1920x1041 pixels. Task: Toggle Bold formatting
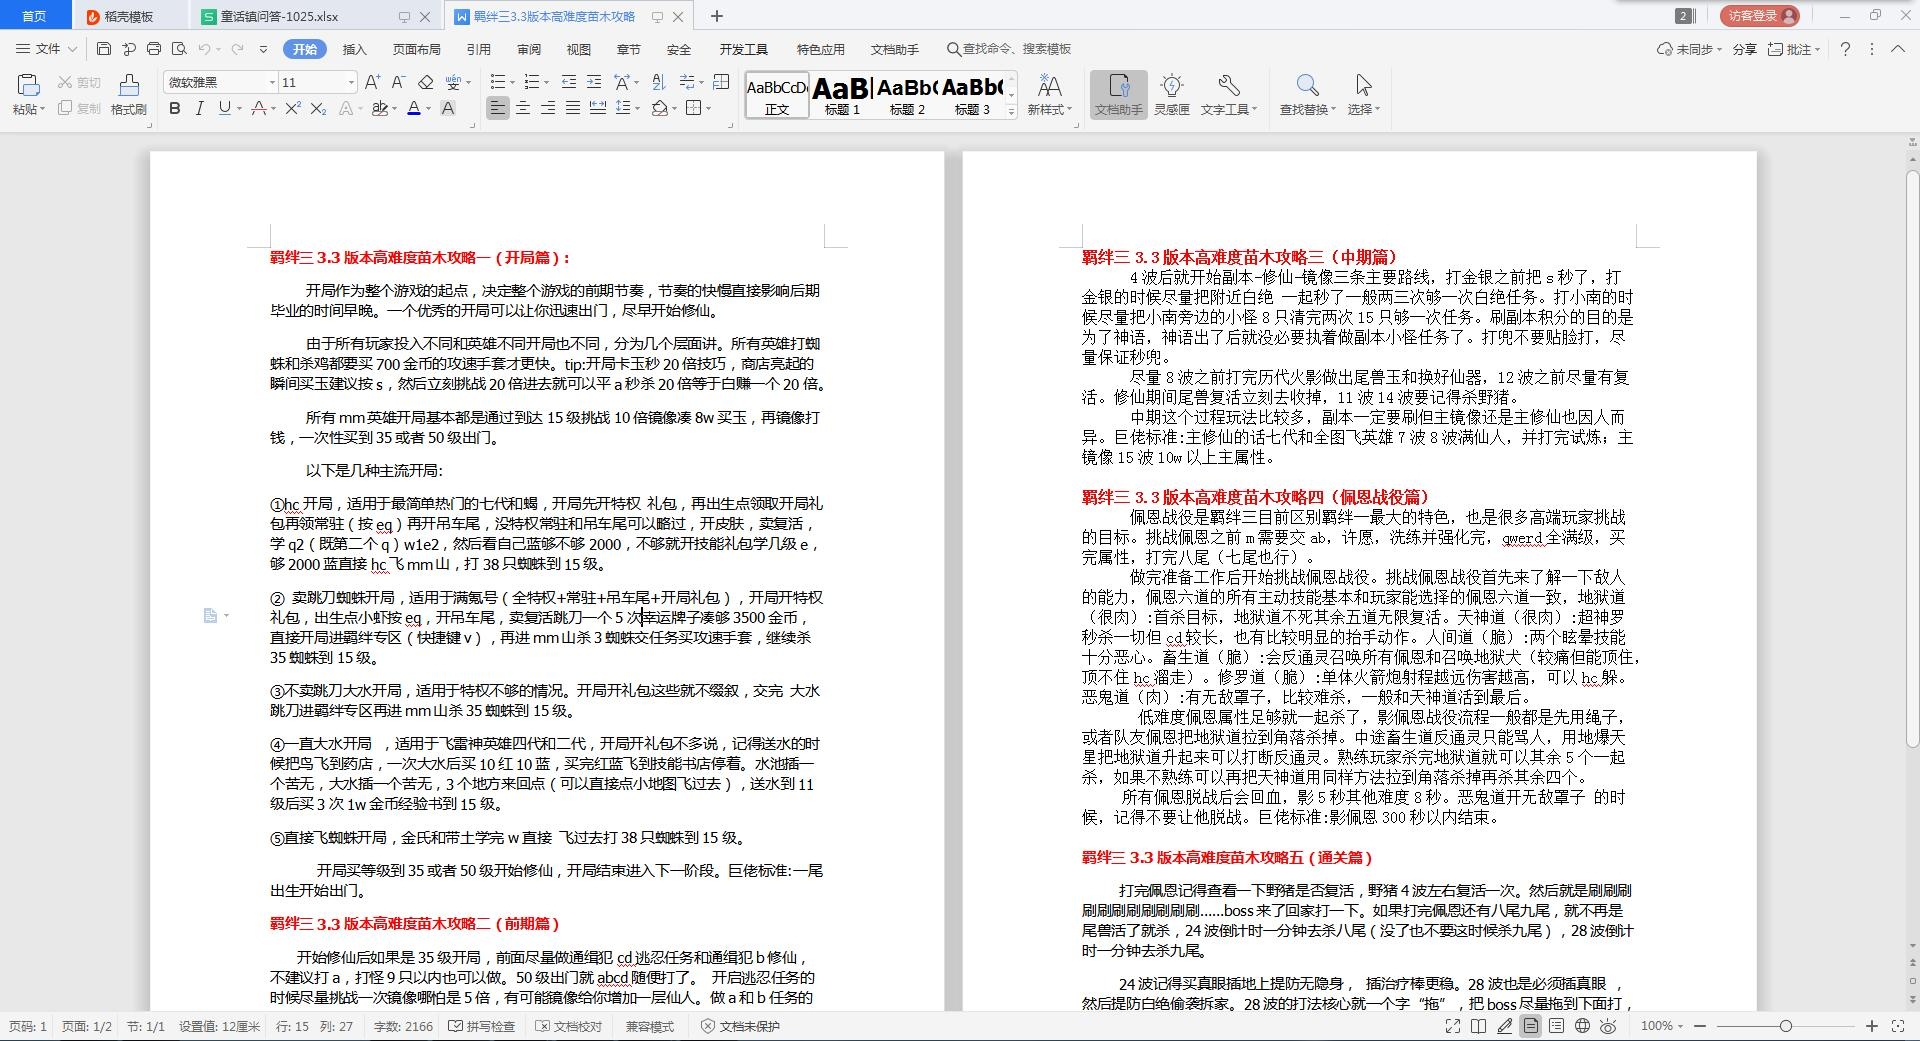pyautogui.click(x=175, y=108)
